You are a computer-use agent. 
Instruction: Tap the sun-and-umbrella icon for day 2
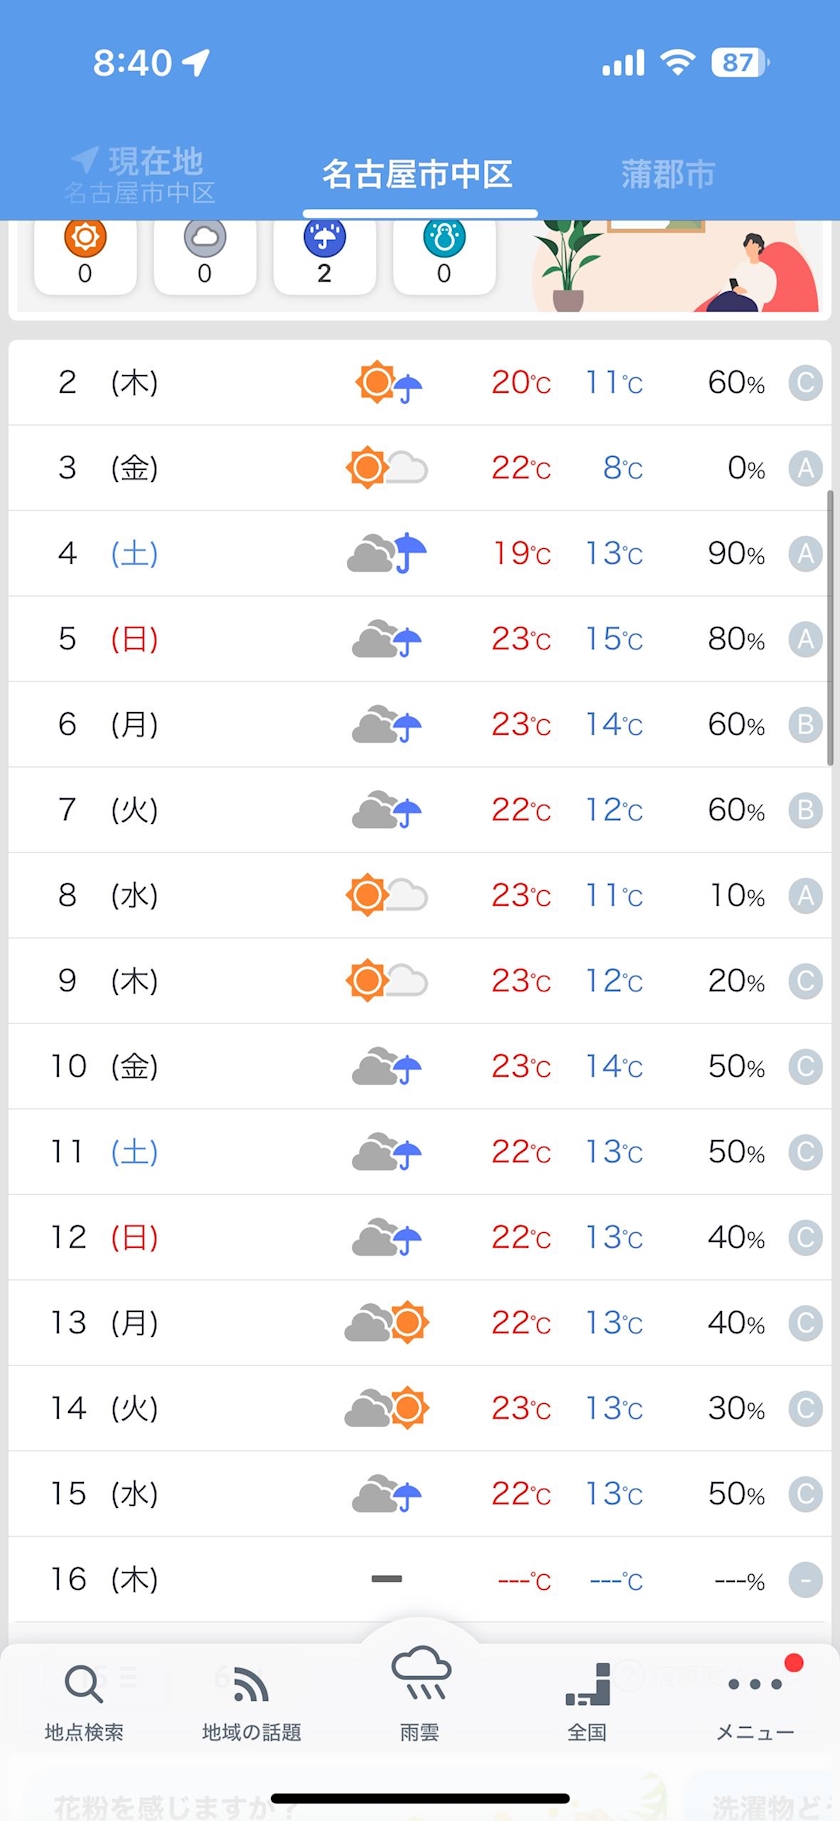389,383
